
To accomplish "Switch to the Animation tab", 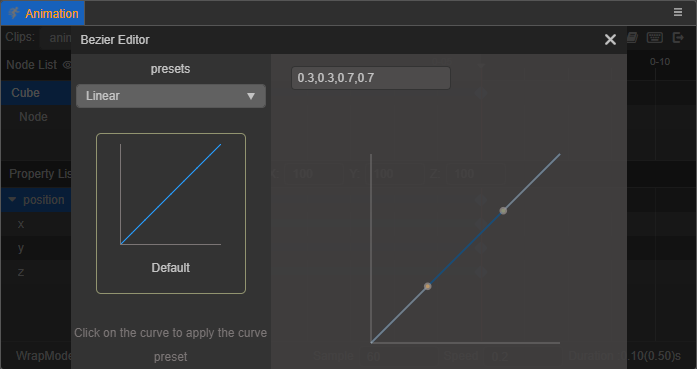I will coord(43,13).
